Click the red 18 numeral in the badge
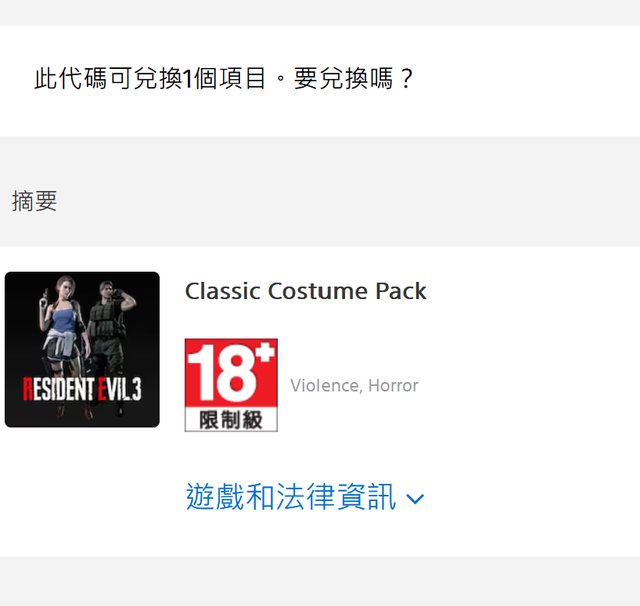The image size is (640, 606). coord(222,372)
